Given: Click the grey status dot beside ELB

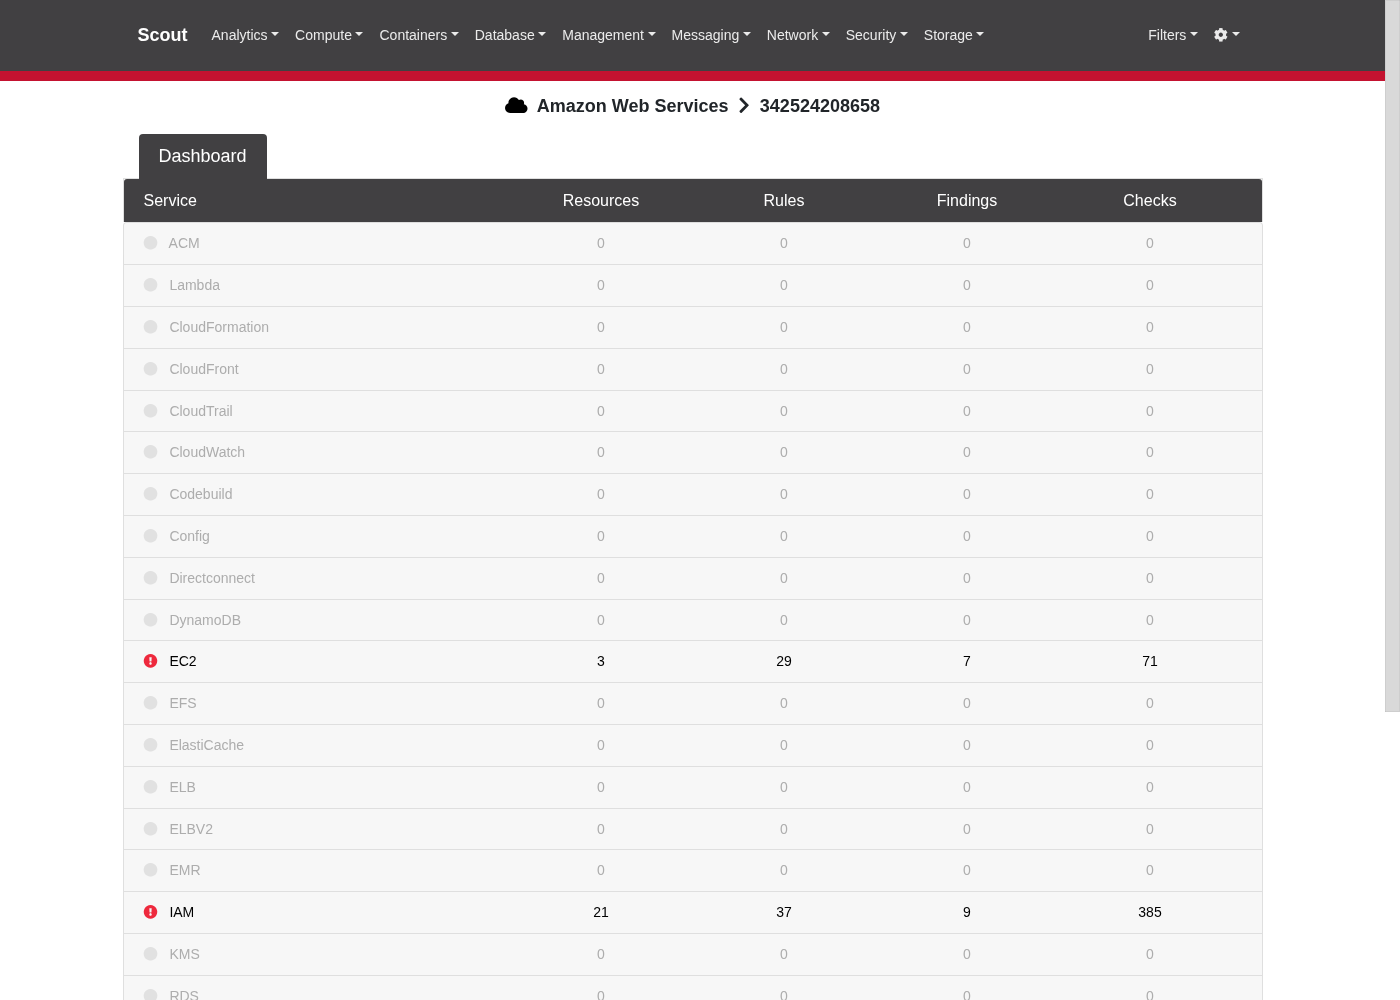Looking at the screenshot, I should [x=150, y=787].
